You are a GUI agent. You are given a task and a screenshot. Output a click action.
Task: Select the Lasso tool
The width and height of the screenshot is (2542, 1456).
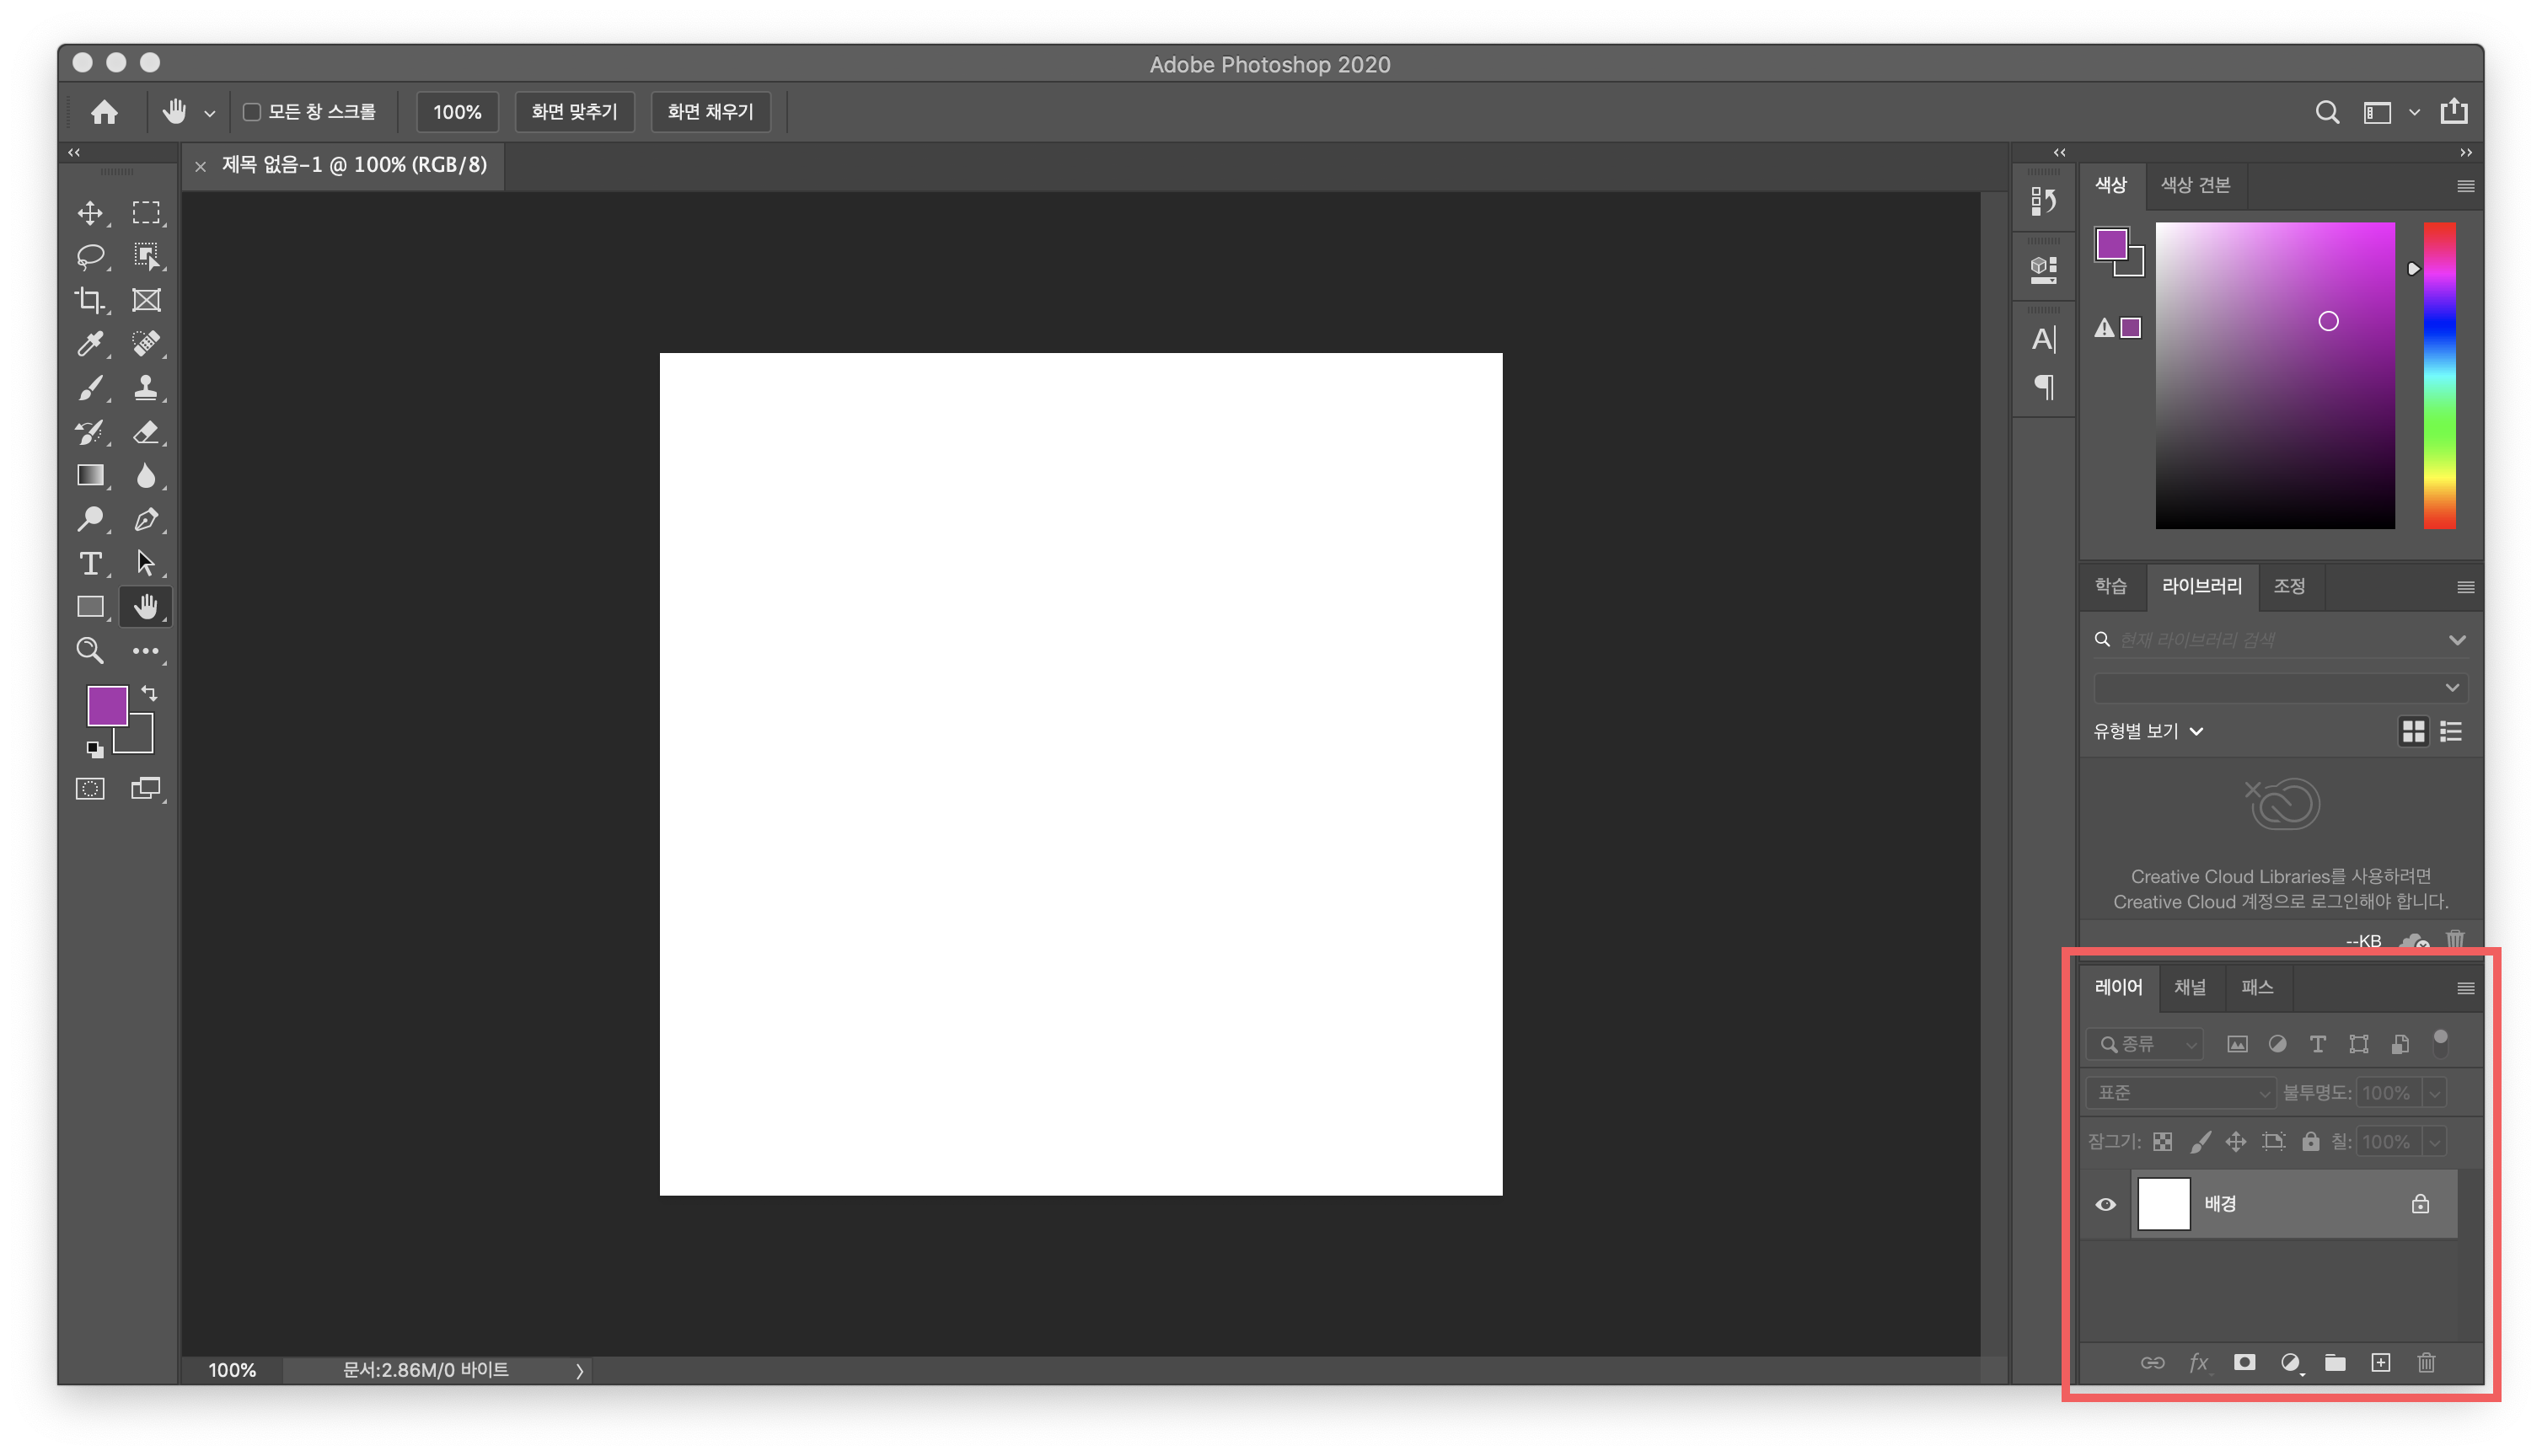click(90, 256)
